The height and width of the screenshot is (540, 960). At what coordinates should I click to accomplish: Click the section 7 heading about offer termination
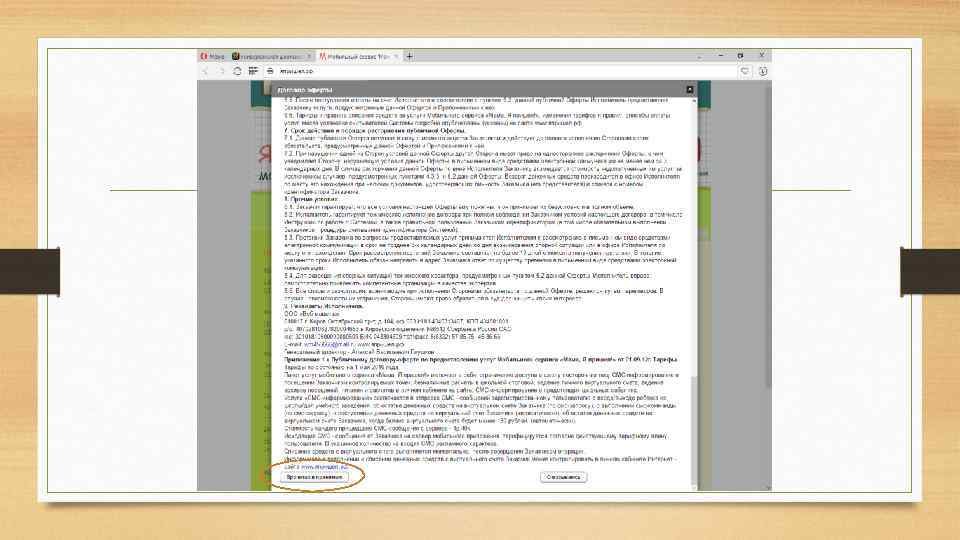click(x=375, y=130)
